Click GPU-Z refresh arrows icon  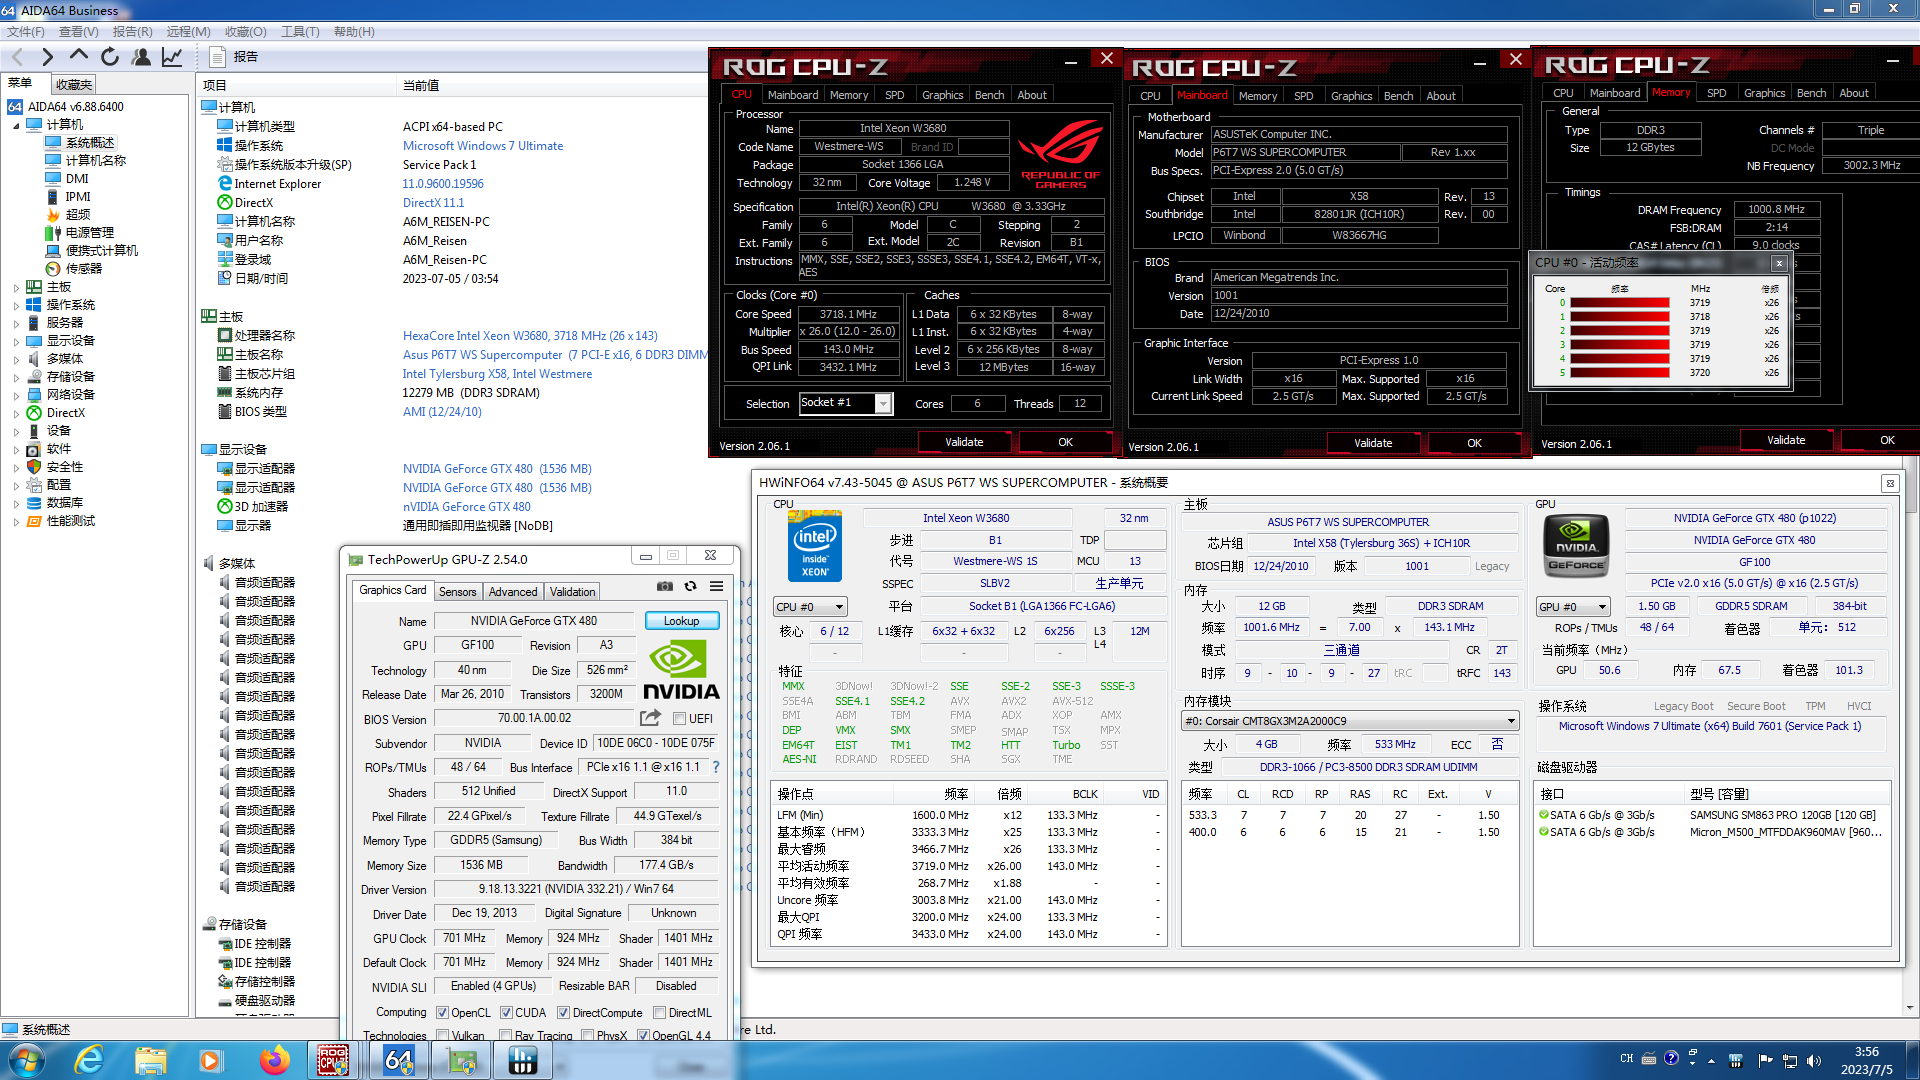[690, 586]
